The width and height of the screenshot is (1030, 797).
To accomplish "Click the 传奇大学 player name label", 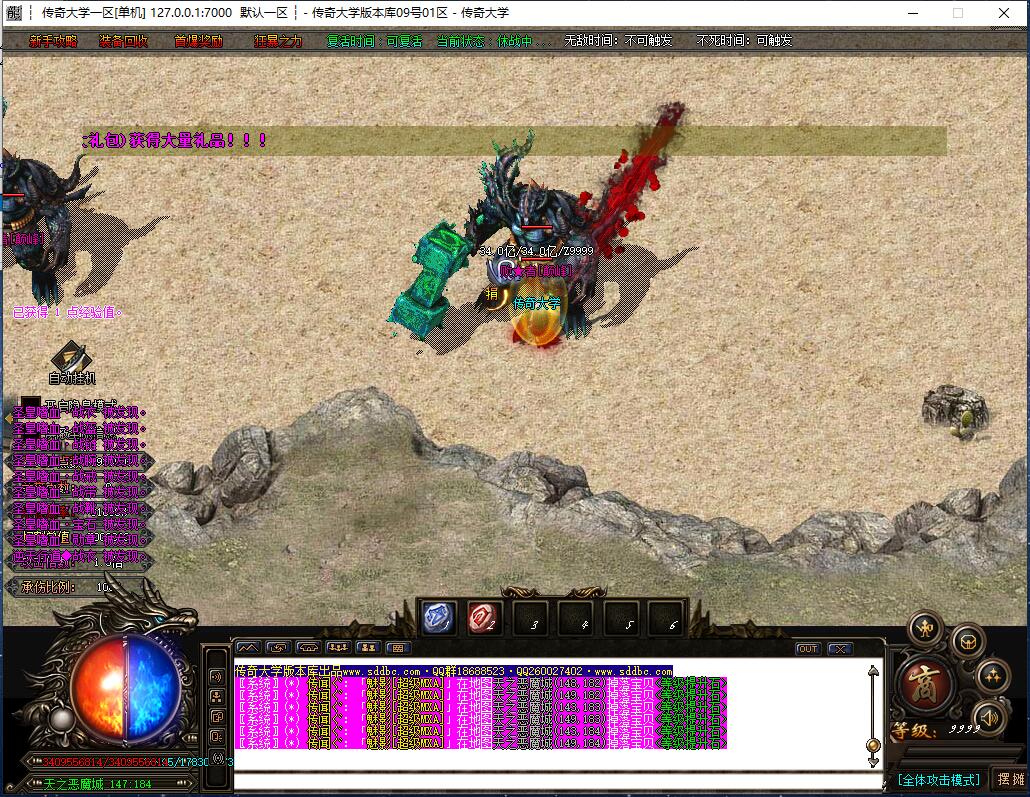I will (536, 304).
